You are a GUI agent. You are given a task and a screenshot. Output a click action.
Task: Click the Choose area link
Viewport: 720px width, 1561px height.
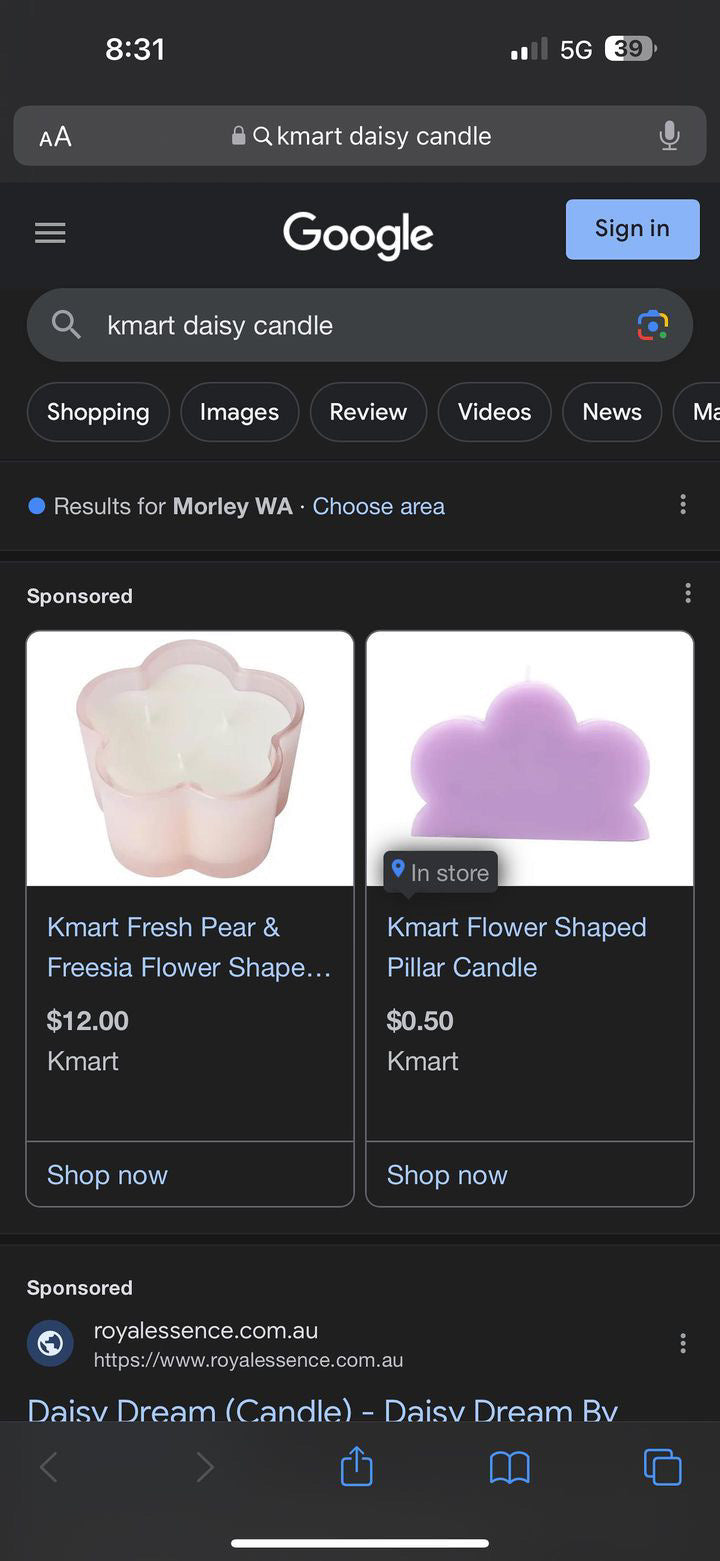point(378,506)
